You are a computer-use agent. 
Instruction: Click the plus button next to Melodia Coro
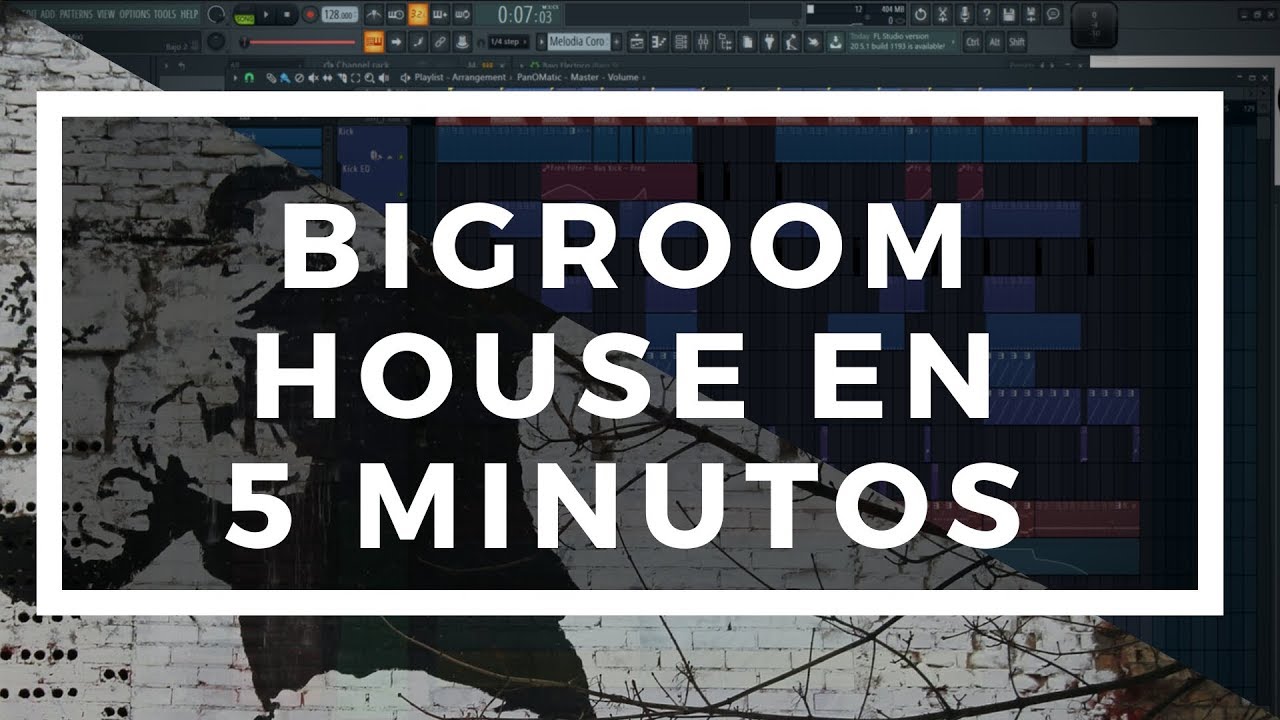(x=617, y=42)
